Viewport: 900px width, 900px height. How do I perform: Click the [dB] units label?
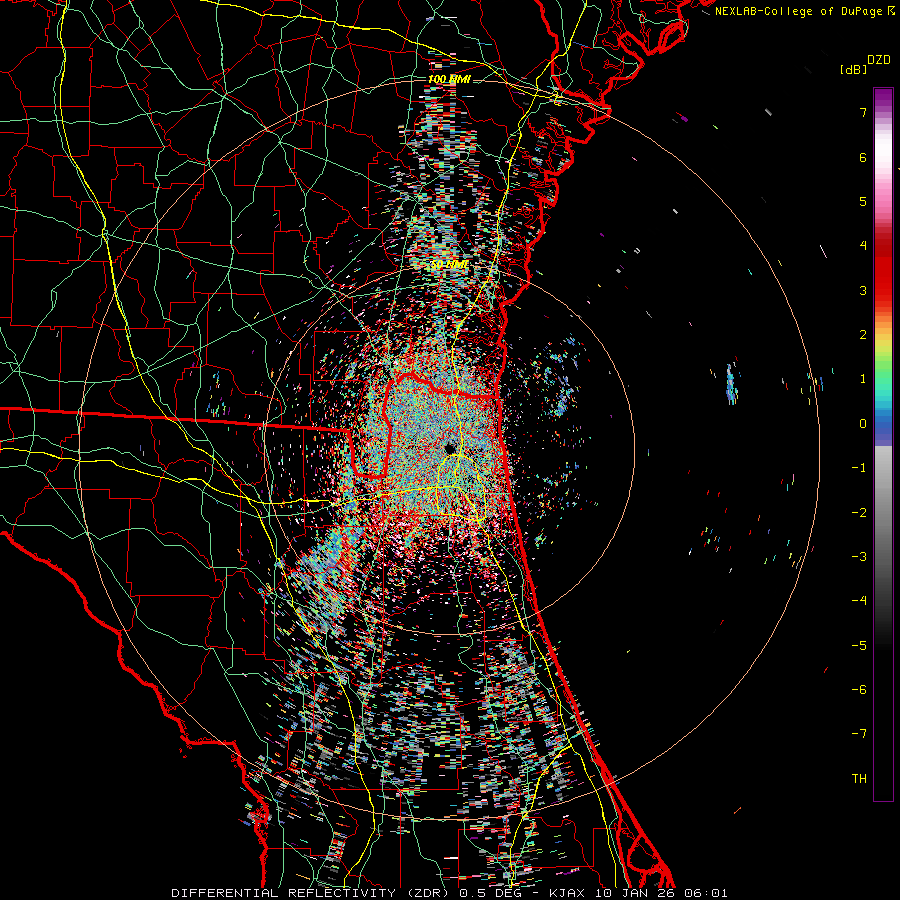(x=853, y=69)
